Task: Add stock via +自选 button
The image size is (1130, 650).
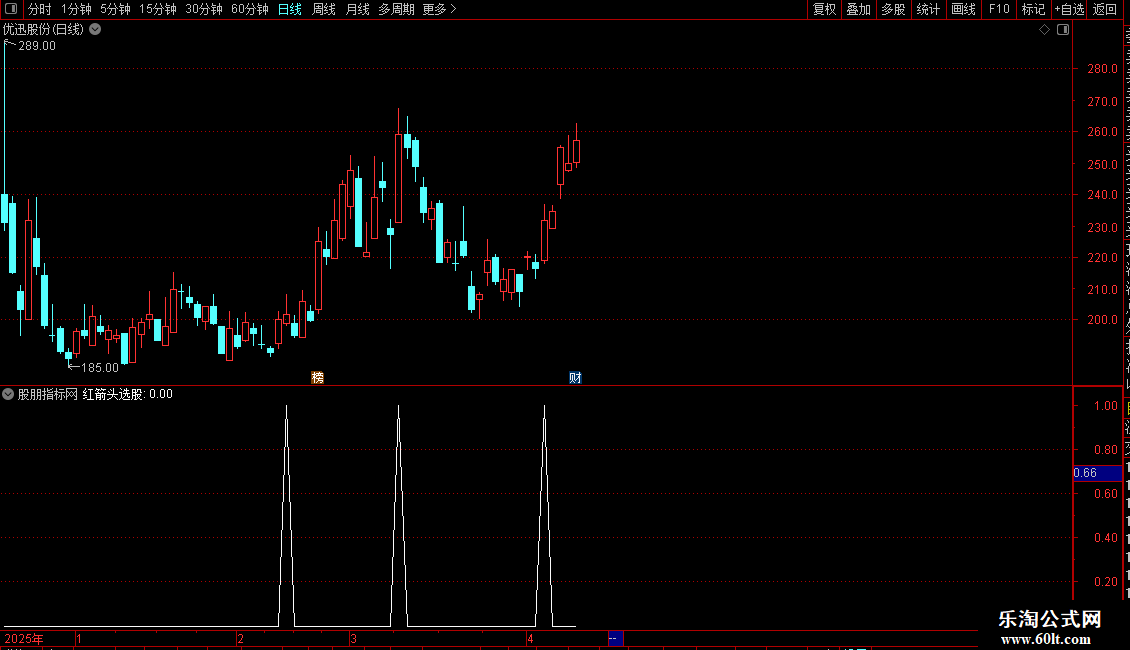Action: [1069, 9]
